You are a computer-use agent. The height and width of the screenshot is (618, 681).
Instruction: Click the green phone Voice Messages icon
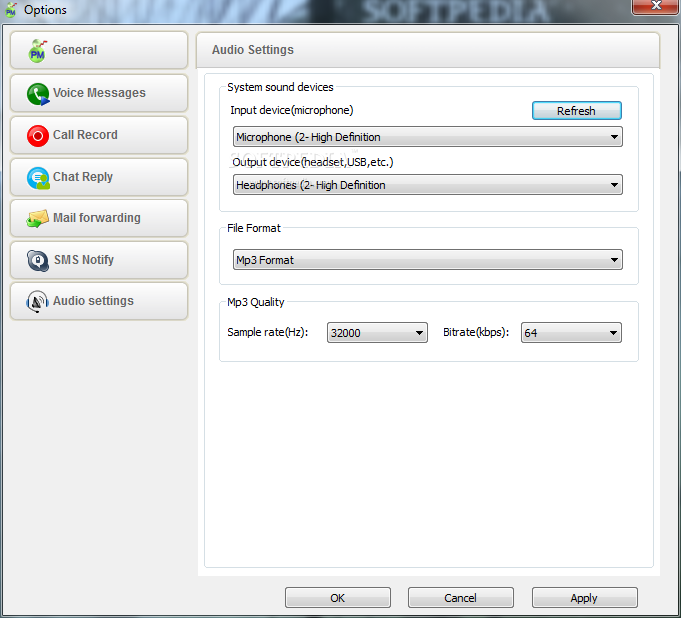click(38, 94)
